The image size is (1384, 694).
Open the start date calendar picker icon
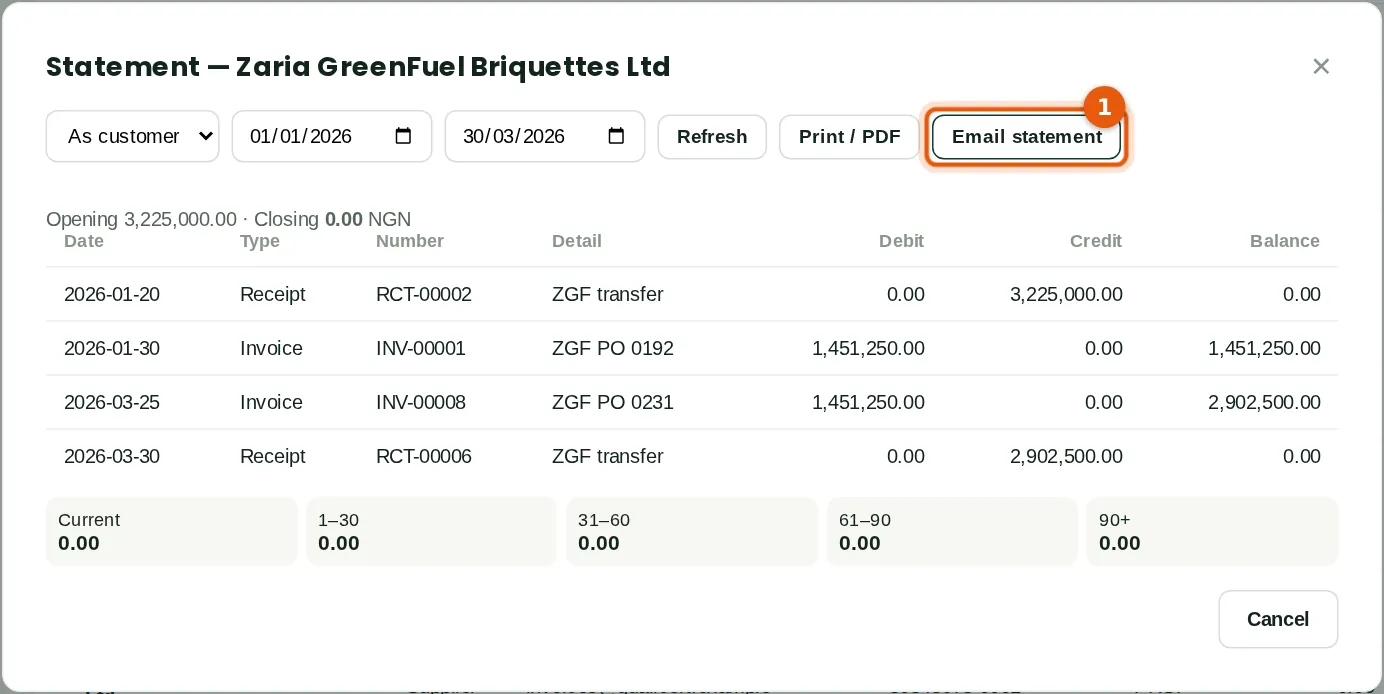click(404, 136)
